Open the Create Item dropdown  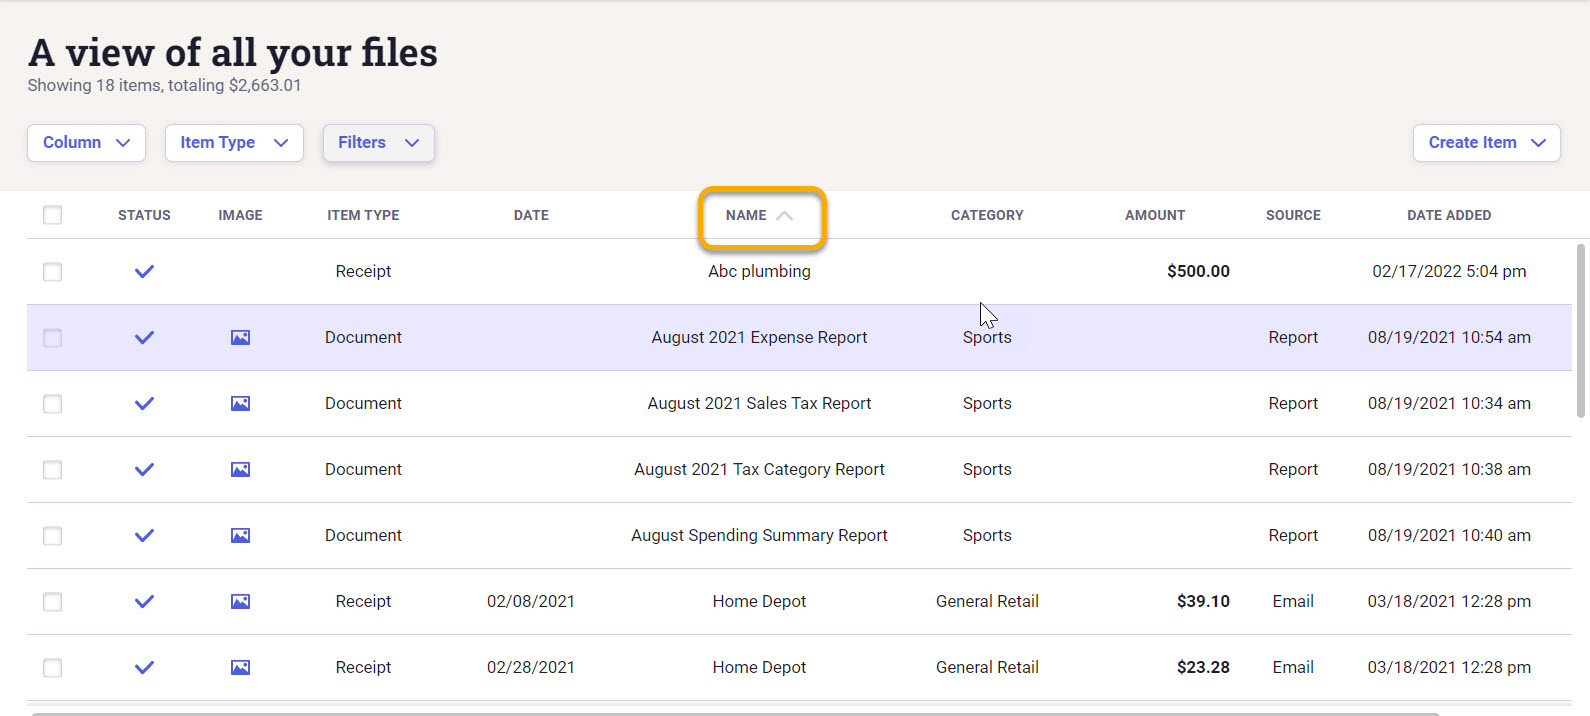point(1487,142)
